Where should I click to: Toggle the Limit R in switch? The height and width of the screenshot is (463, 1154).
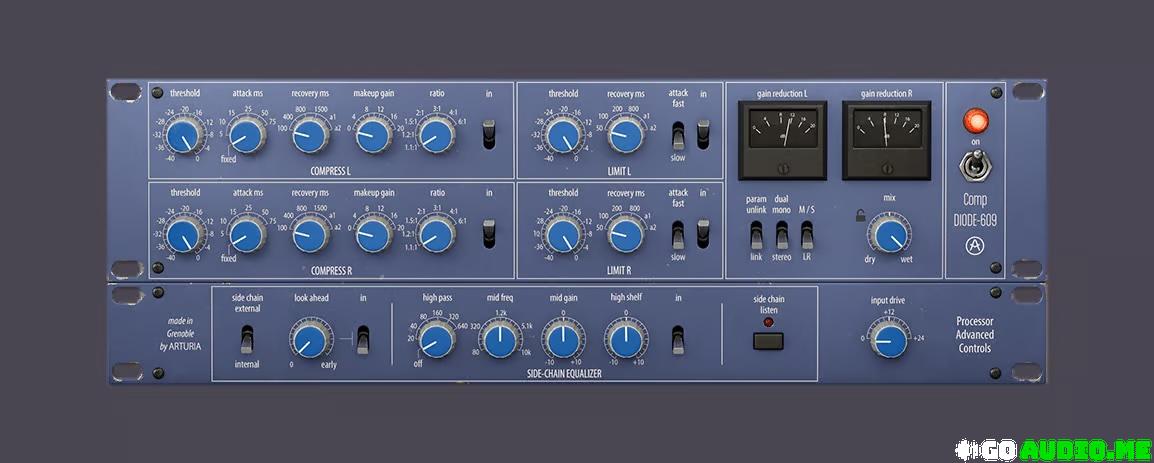(704, 233)
